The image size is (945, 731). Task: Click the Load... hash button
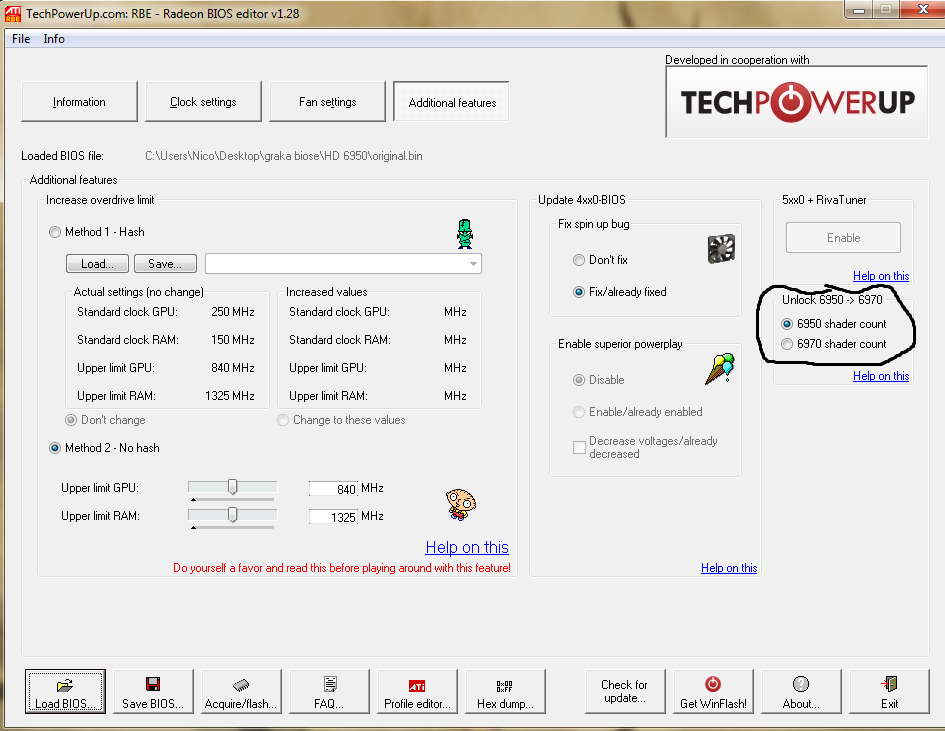click(98, 263)
